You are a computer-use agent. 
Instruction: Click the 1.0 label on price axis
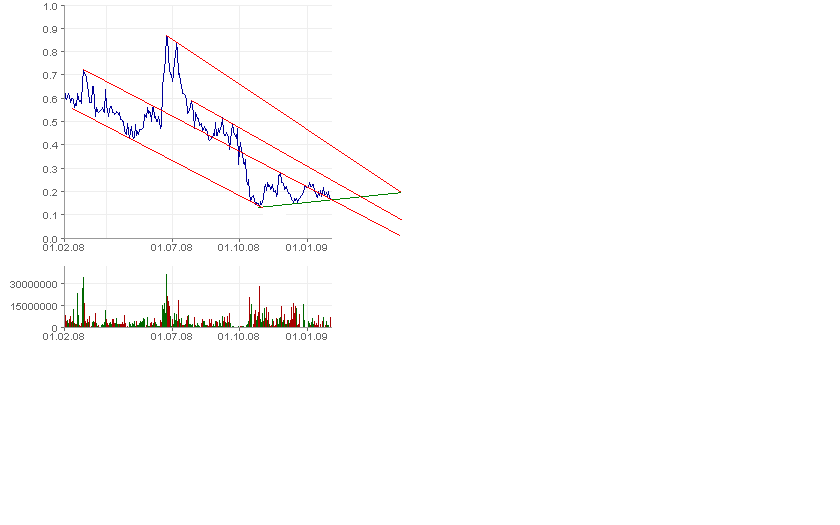(50, 6)
